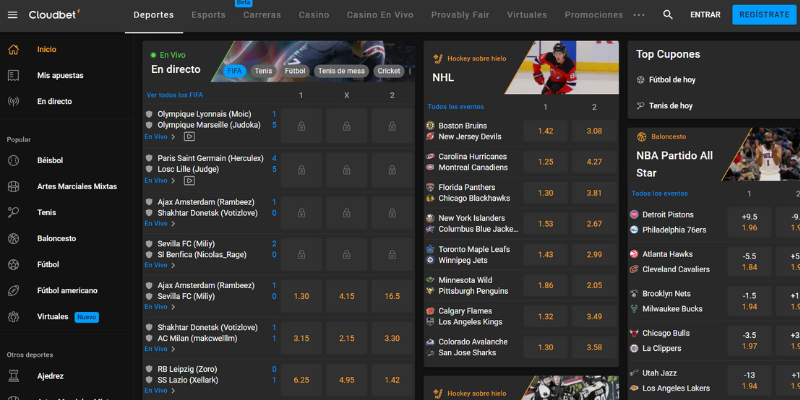Expand the three-dot more menu in navbar
This screenshot has height=400, width=800.
coord(639,15)
